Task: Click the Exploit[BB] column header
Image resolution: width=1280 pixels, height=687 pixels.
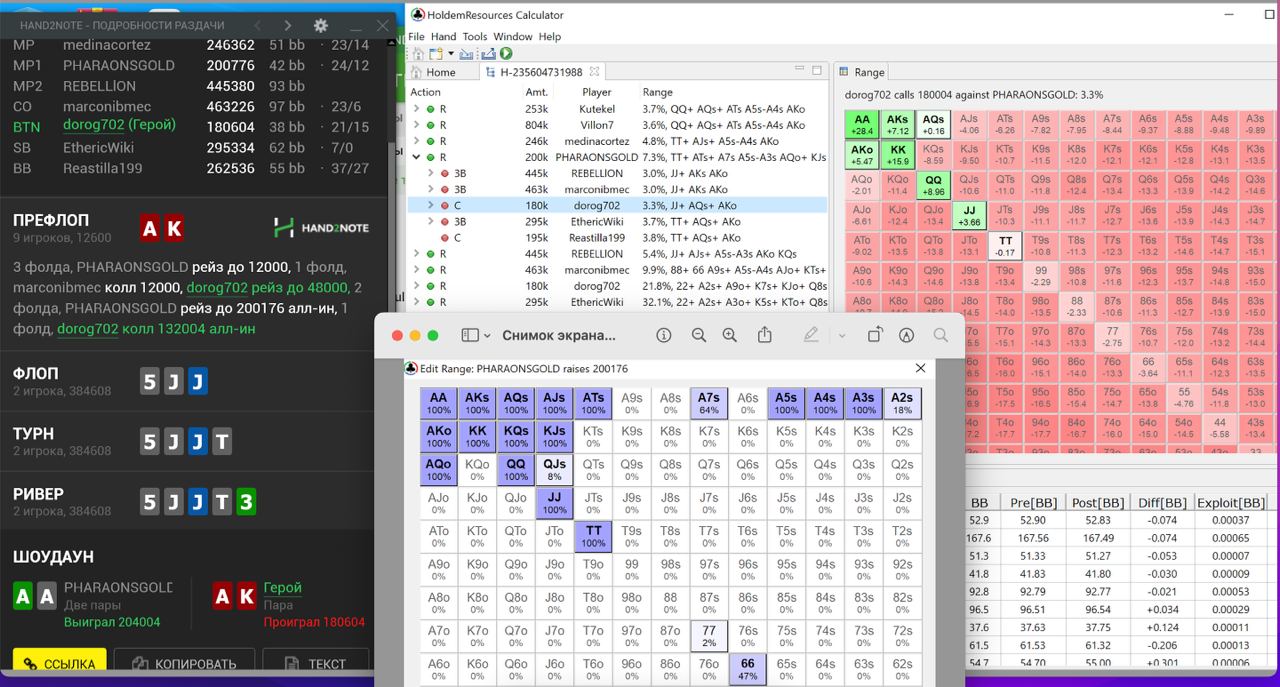Action: (1231, 503)
